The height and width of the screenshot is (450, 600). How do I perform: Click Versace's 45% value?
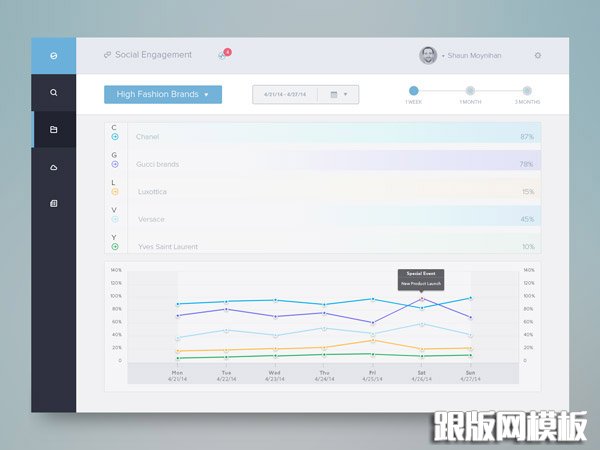pos(527,219)
